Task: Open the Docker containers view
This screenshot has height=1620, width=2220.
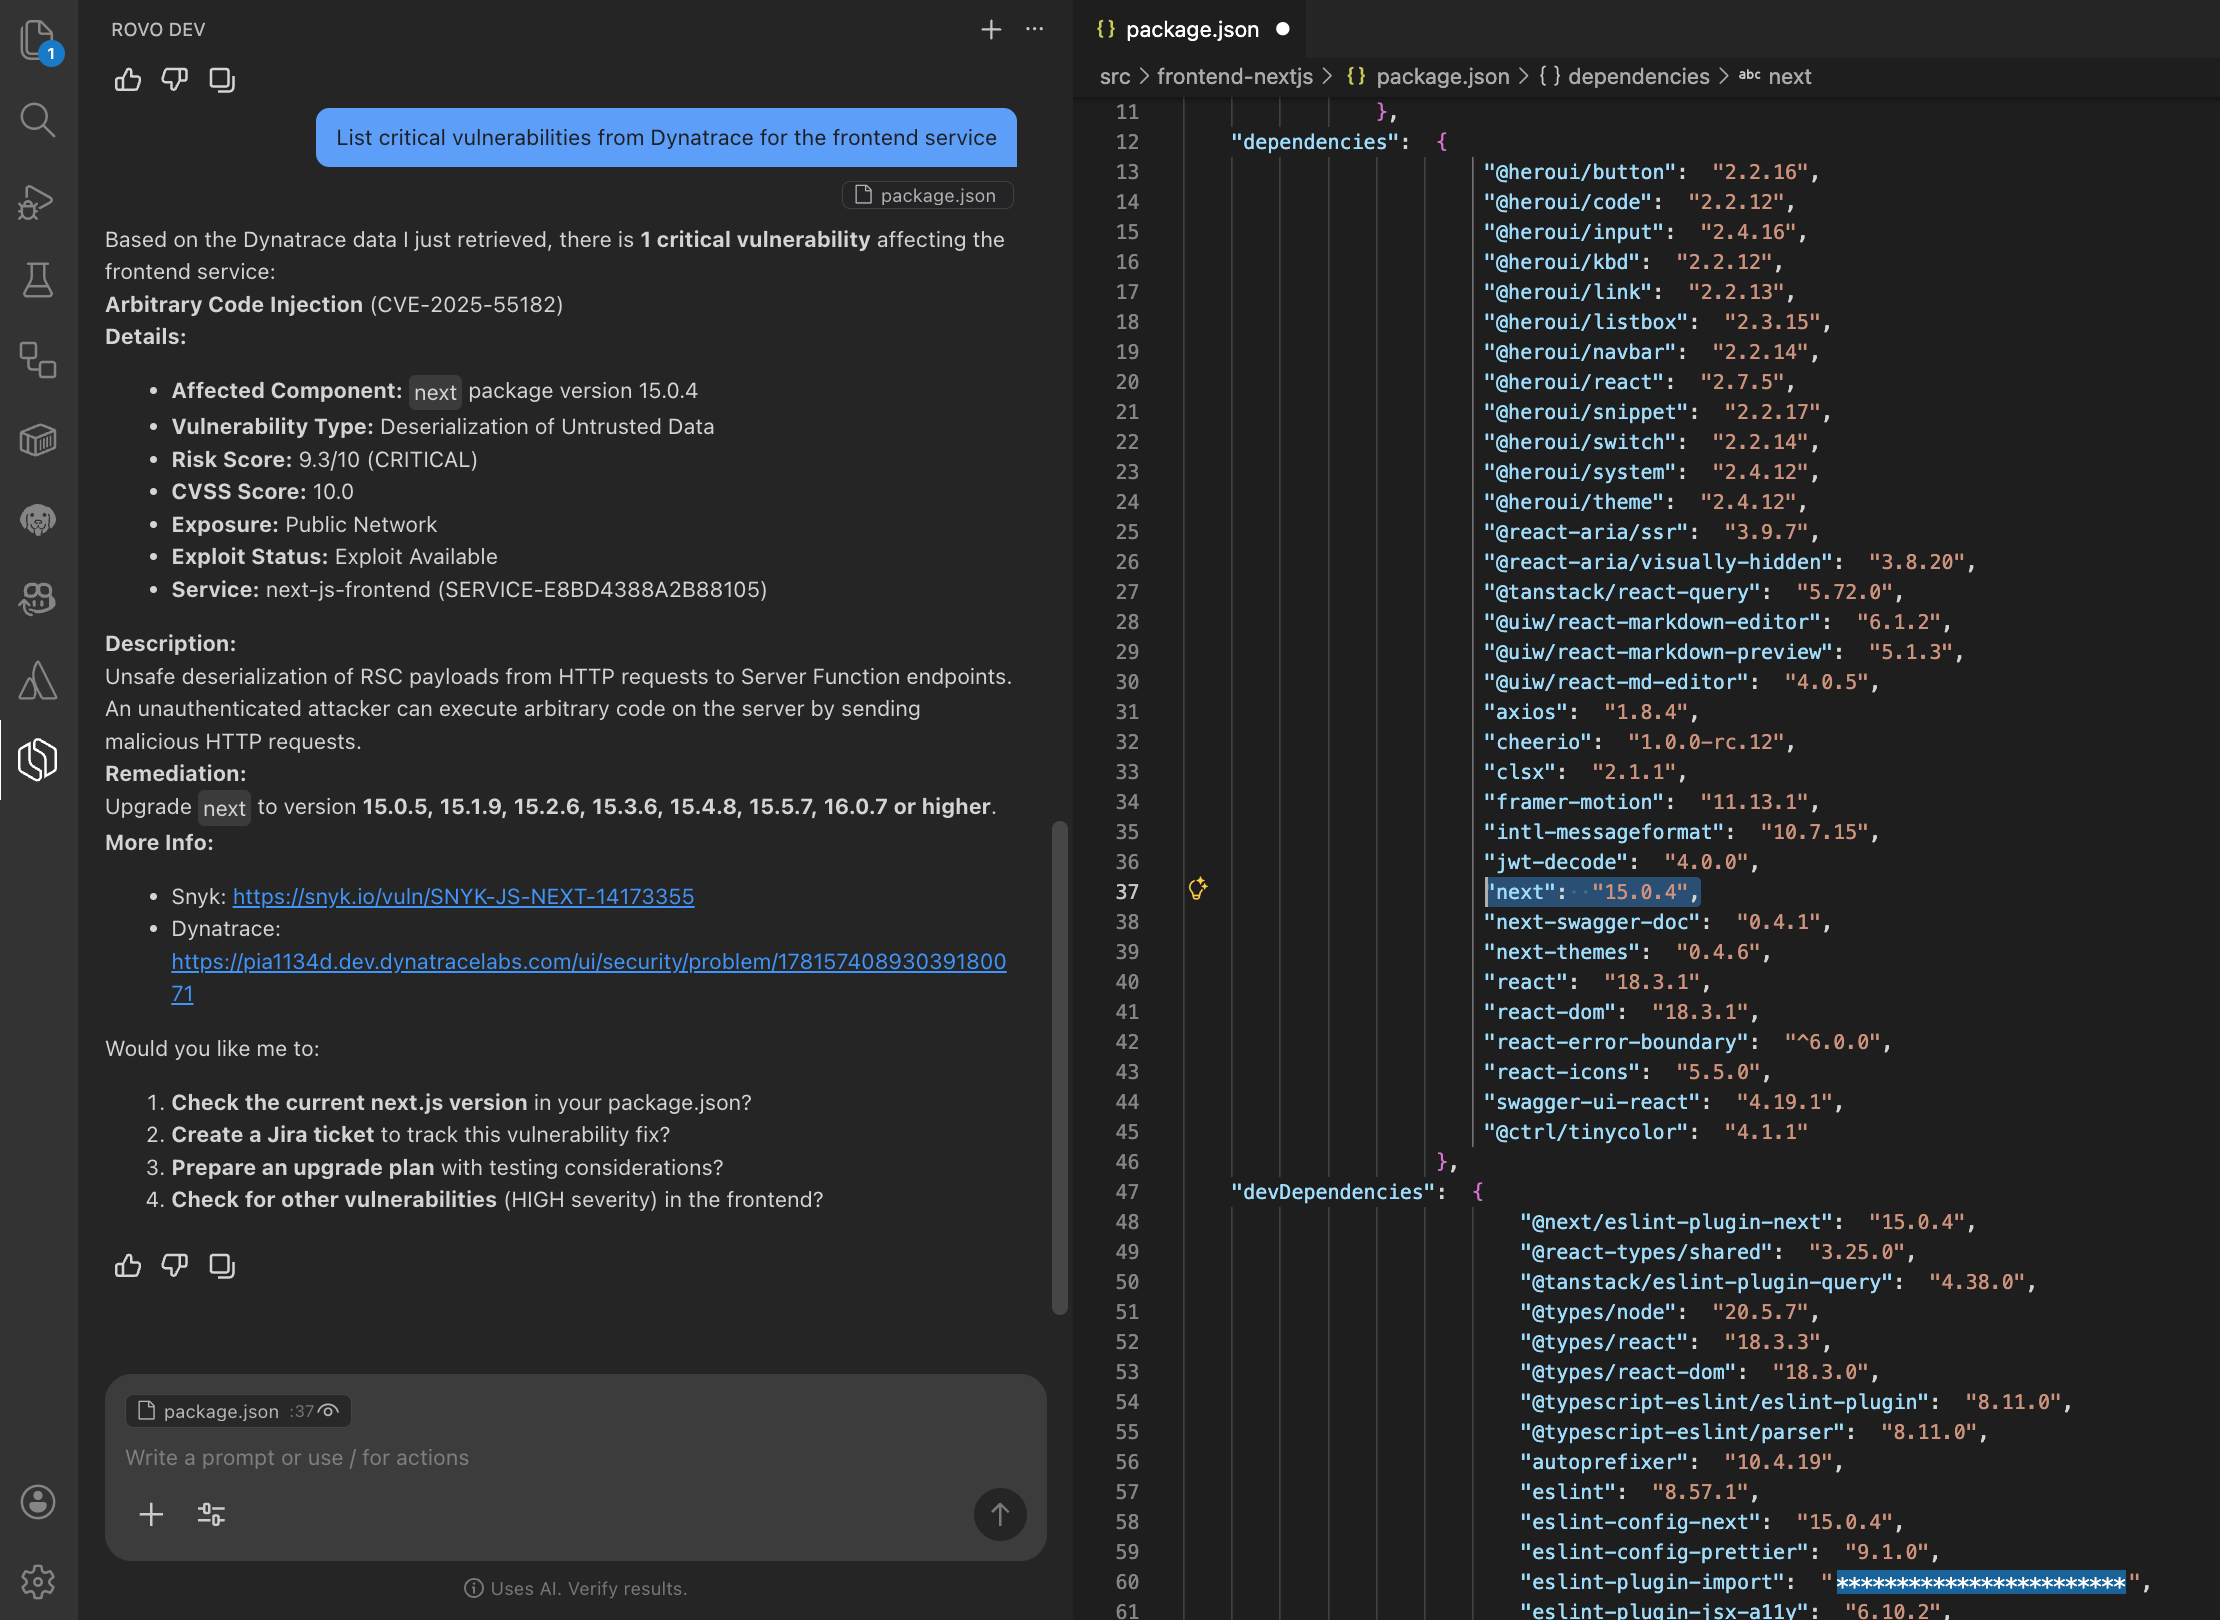Action: pos(37,441)
